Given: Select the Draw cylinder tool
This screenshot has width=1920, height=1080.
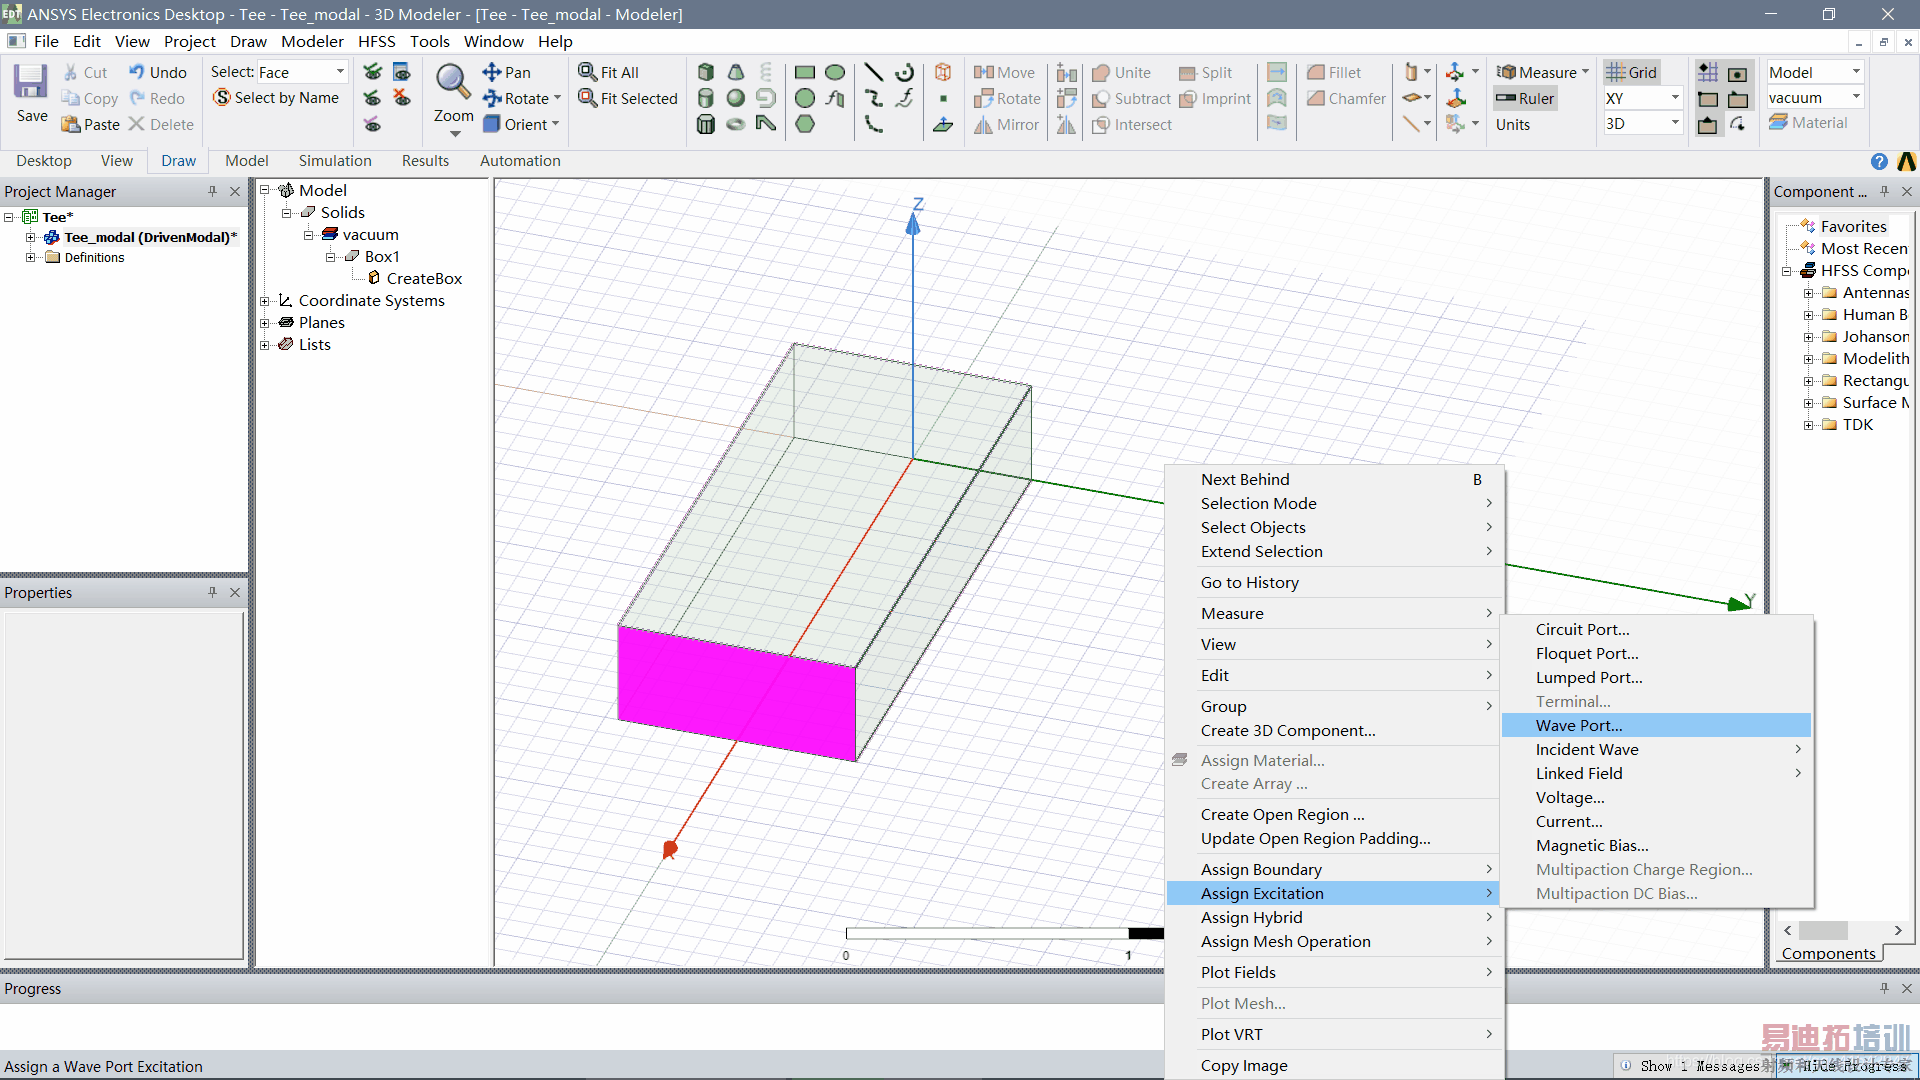Looking at the screenshot, I should [706, 98].
